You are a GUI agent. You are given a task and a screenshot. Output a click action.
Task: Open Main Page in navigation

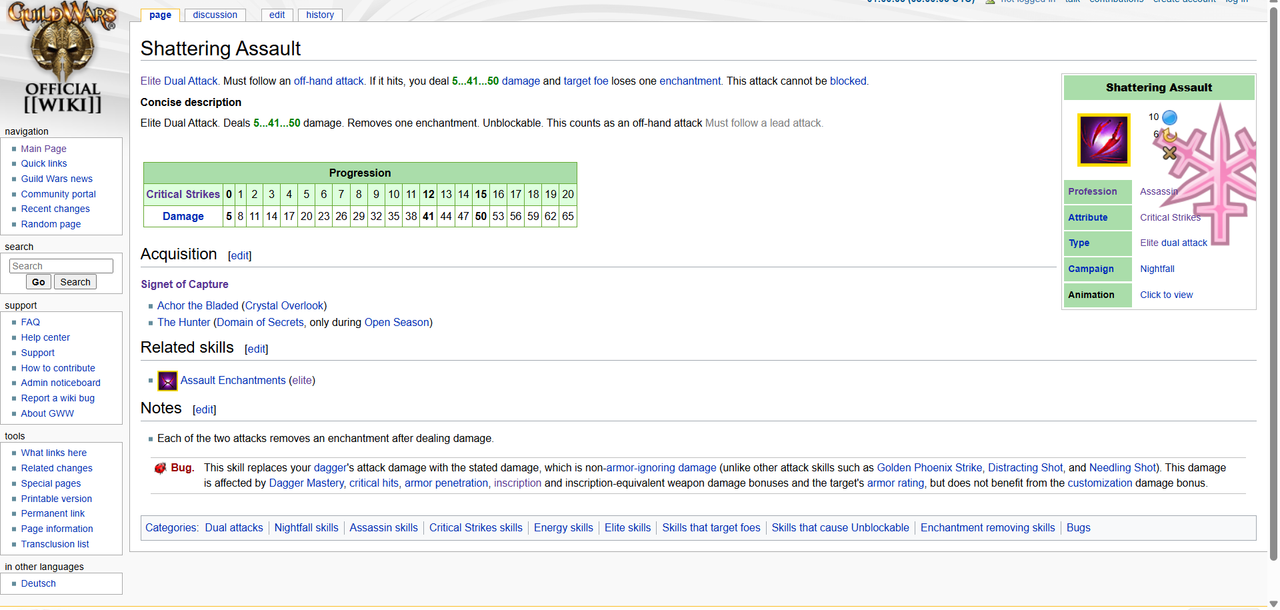tap(44, 148)
